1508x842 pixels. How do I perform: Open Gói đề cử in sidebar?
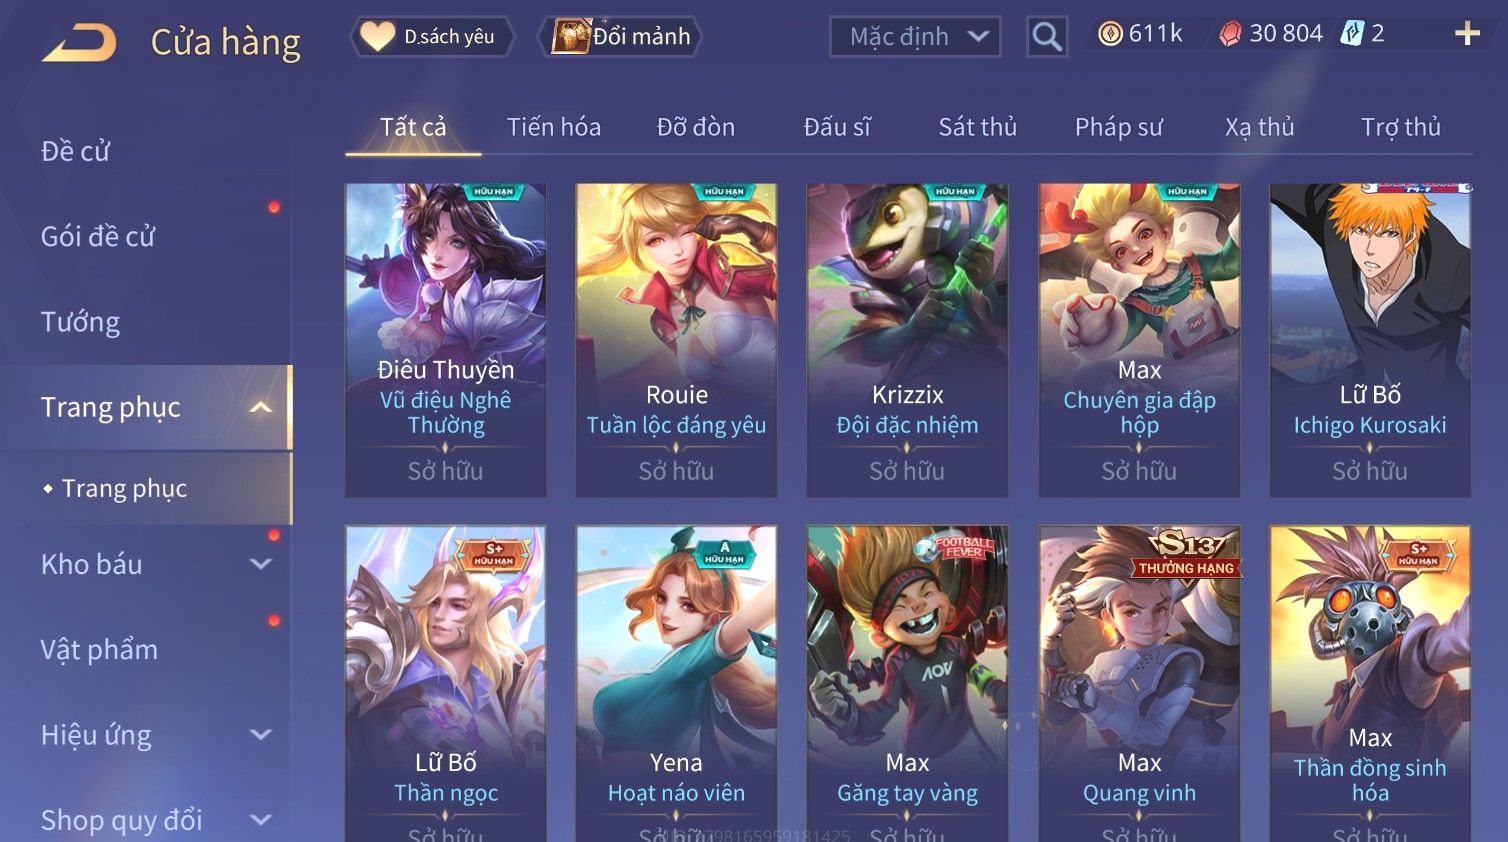pyautogui.click(x=98, y=237)
